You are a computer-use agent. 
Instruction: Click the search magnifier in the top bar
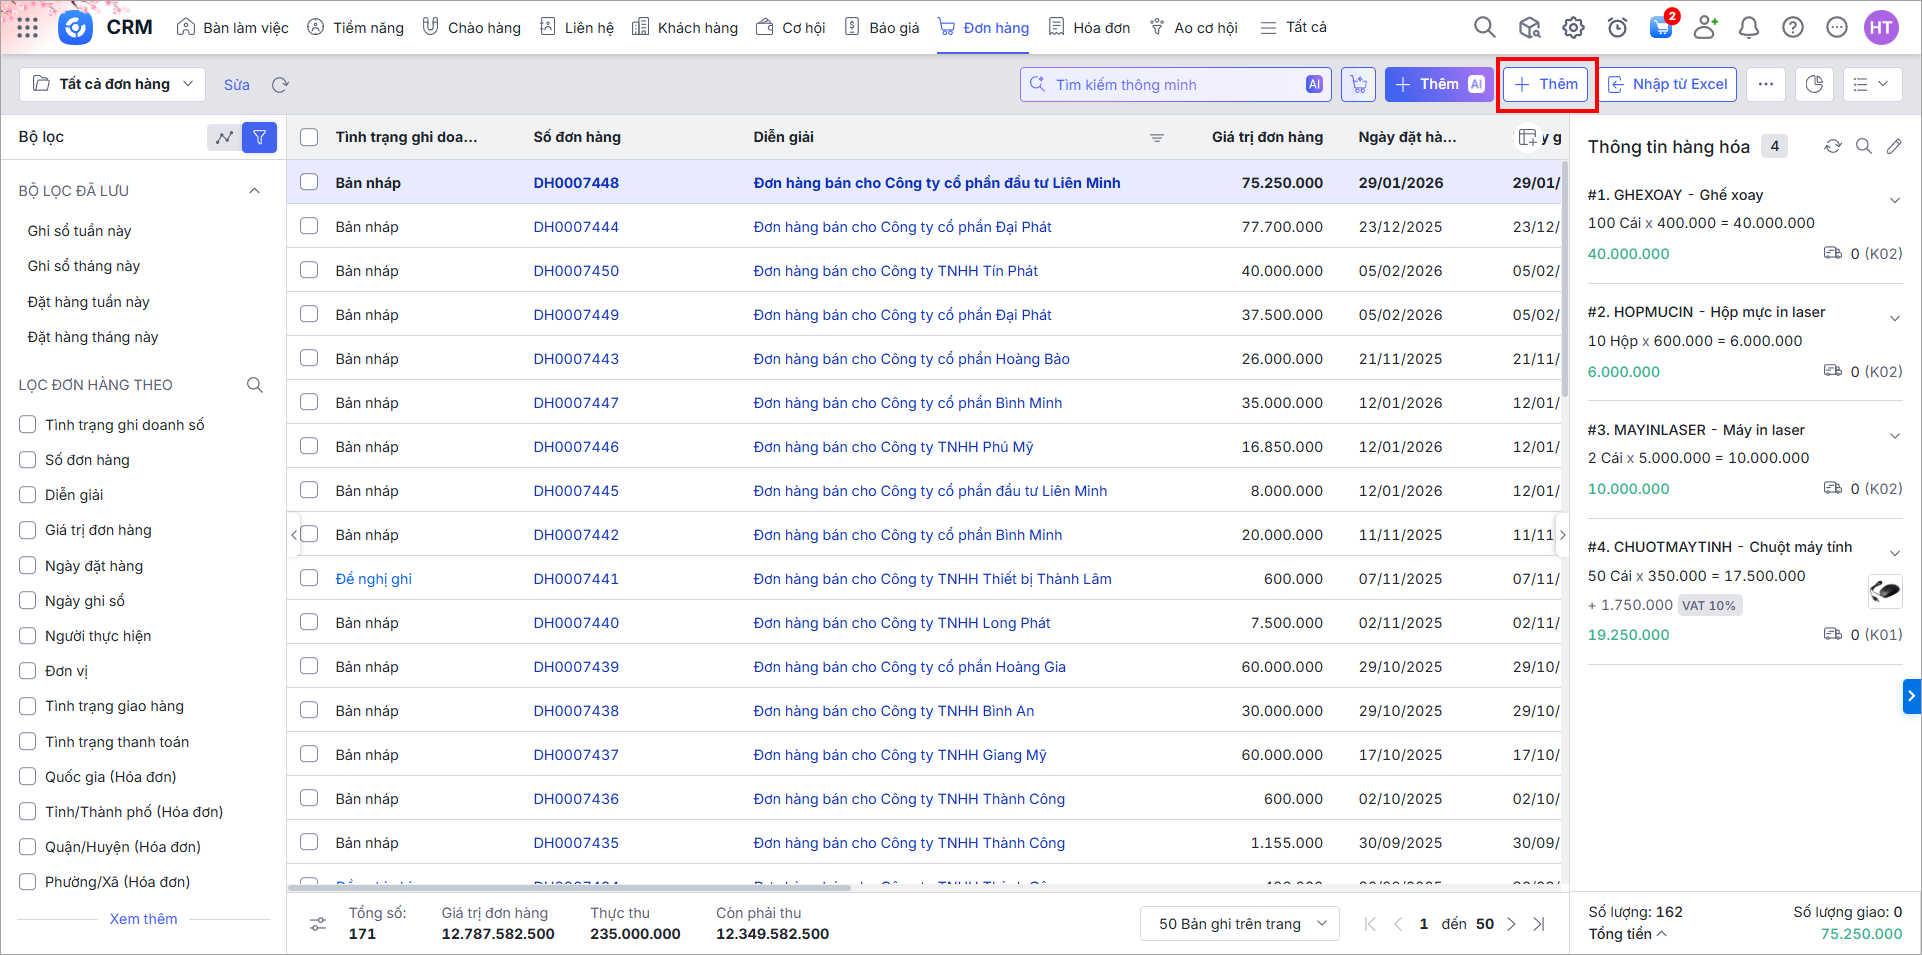[x=1485, y=28]
